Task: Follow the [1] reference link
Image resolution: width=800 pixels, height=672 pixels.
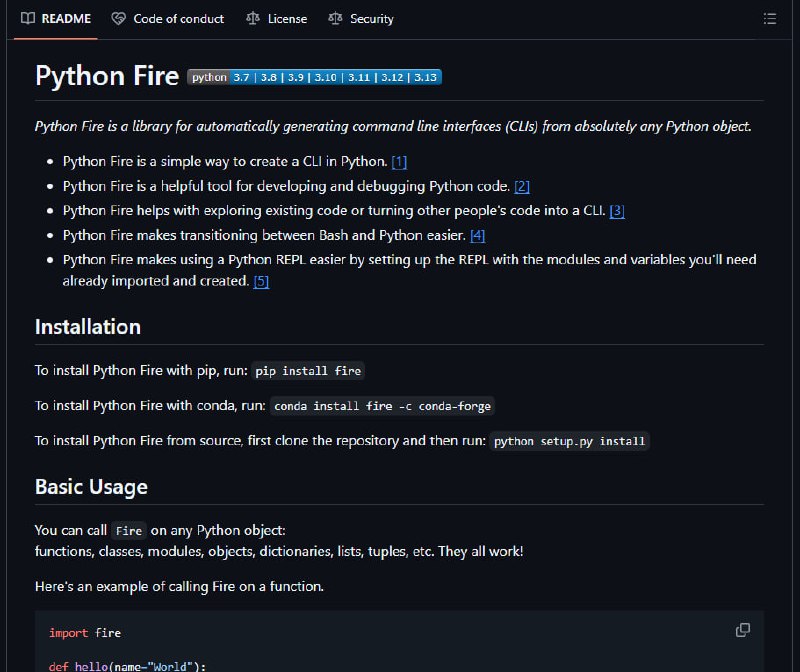Action: tap(399, 162)
